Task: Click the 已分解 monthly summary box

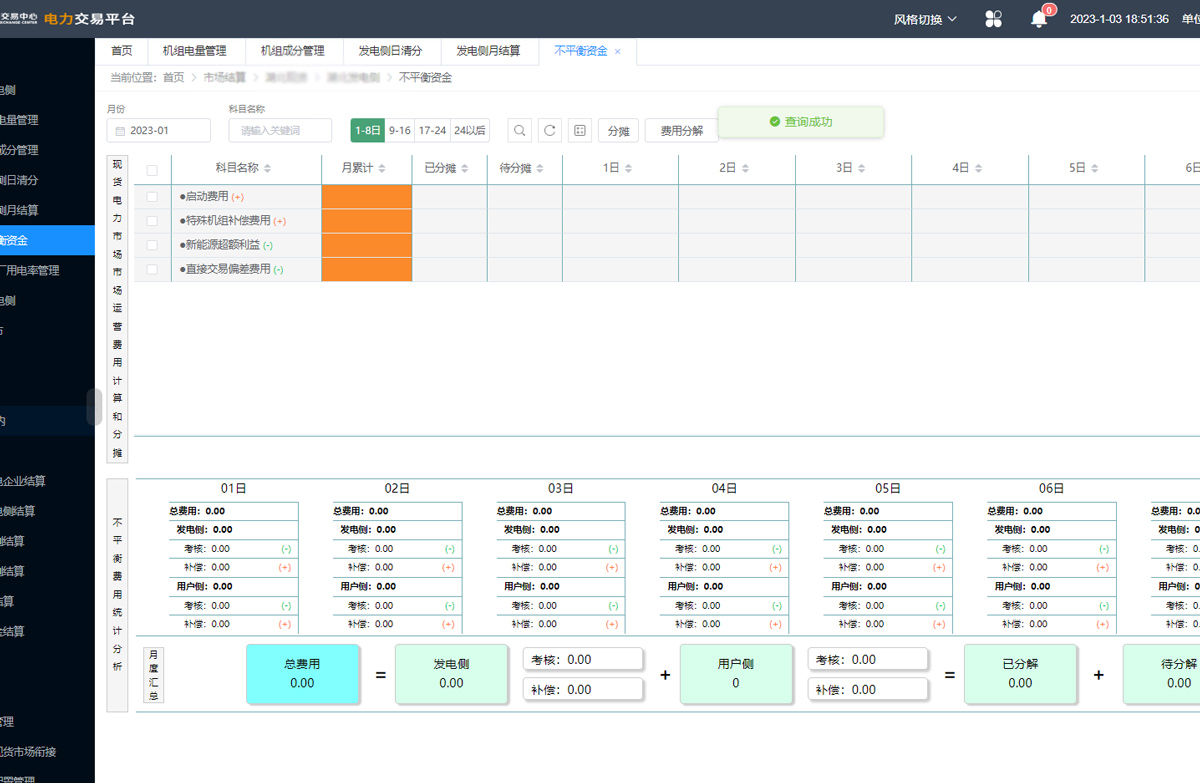Action: tap(1020, 674)
